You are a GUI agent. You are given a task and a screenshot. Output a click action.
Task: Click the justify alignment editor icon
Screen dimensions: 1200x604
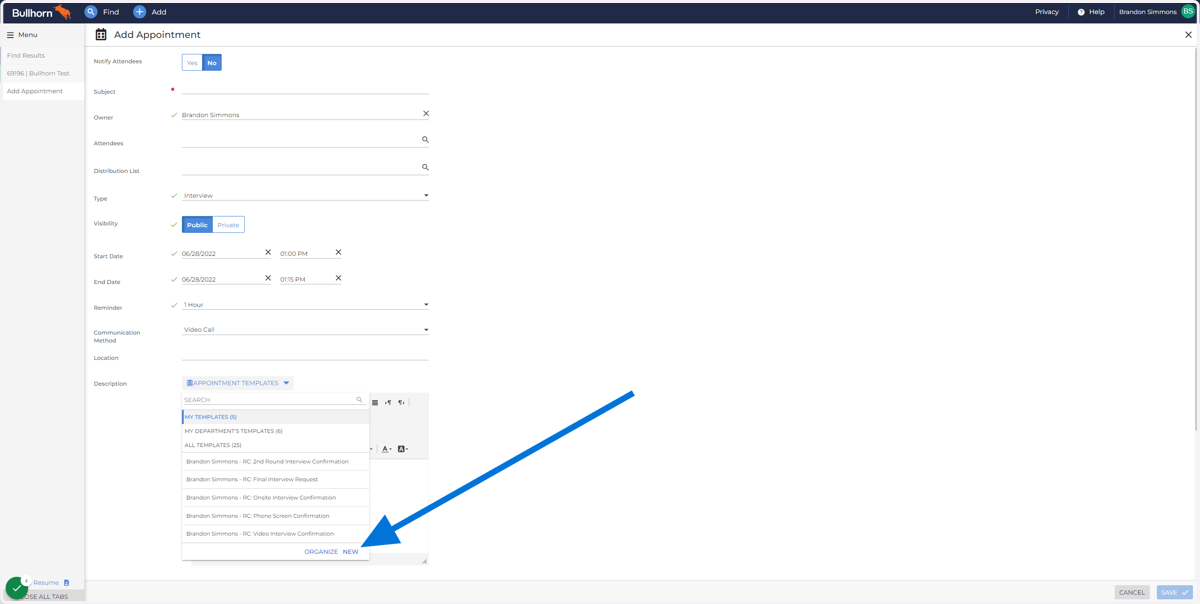[x=375, y=403]
